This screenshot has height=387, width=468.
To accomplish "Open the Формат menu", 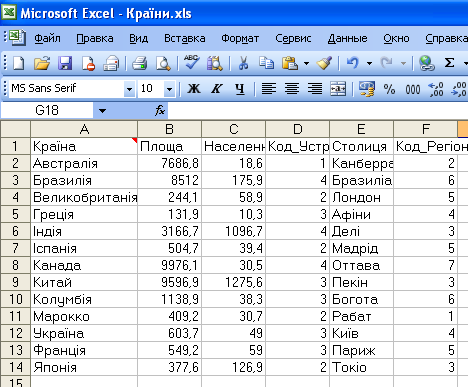I will pos(240,38).
